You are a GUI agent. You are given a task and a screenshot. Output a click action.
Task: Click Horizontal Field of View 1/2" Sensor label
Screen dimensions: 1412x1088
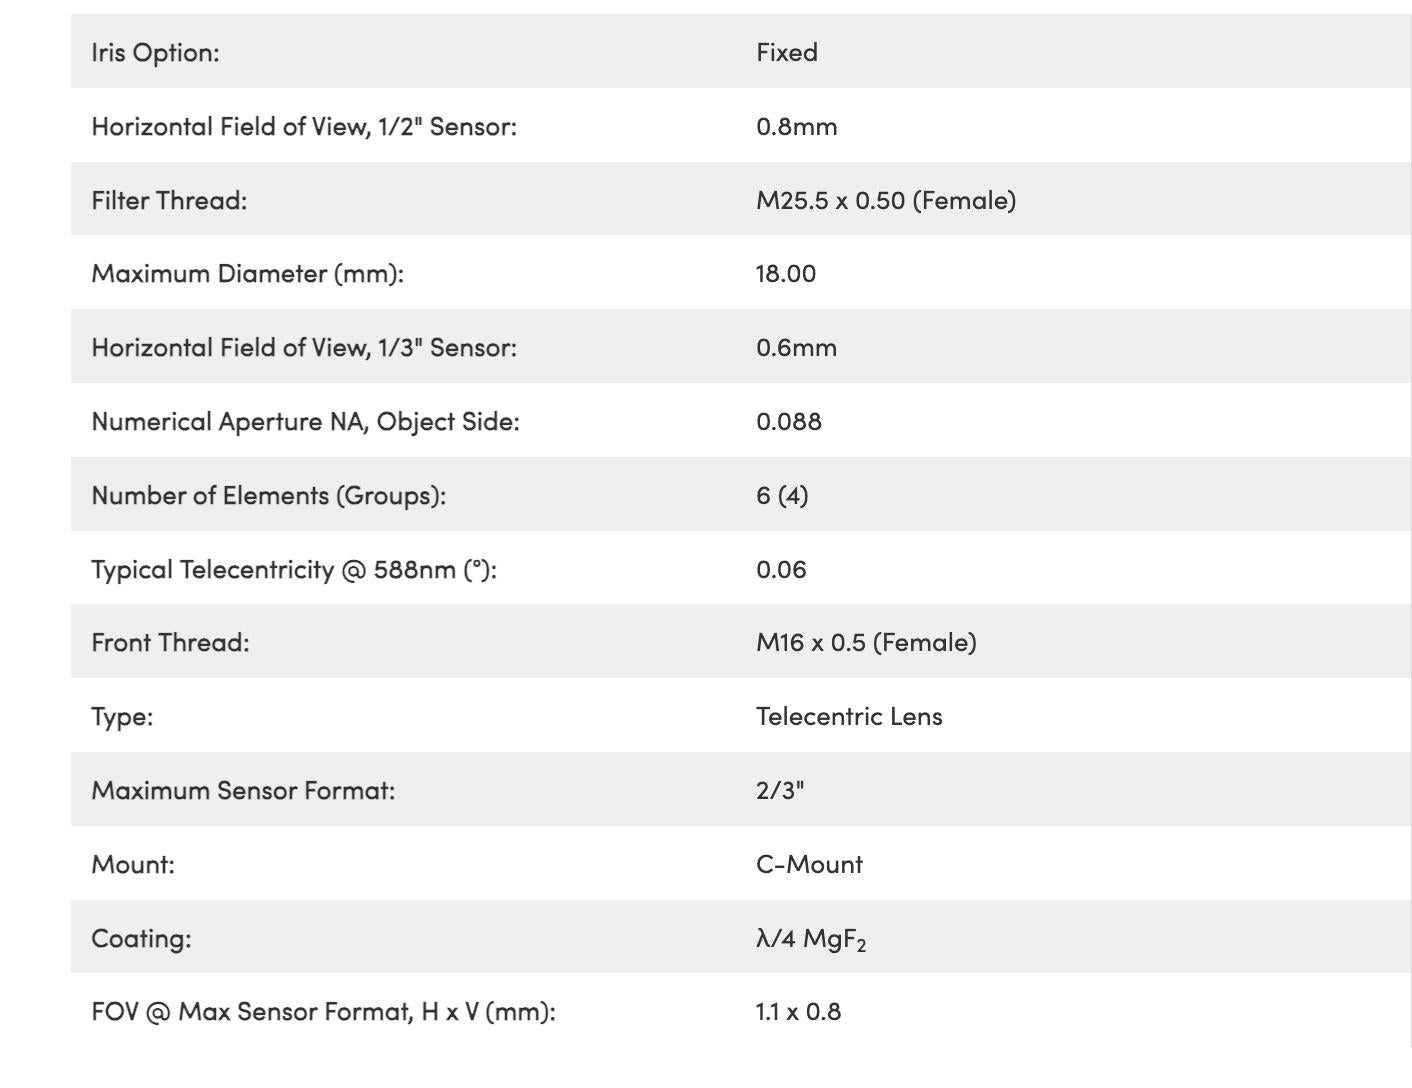tap(304, 126)
